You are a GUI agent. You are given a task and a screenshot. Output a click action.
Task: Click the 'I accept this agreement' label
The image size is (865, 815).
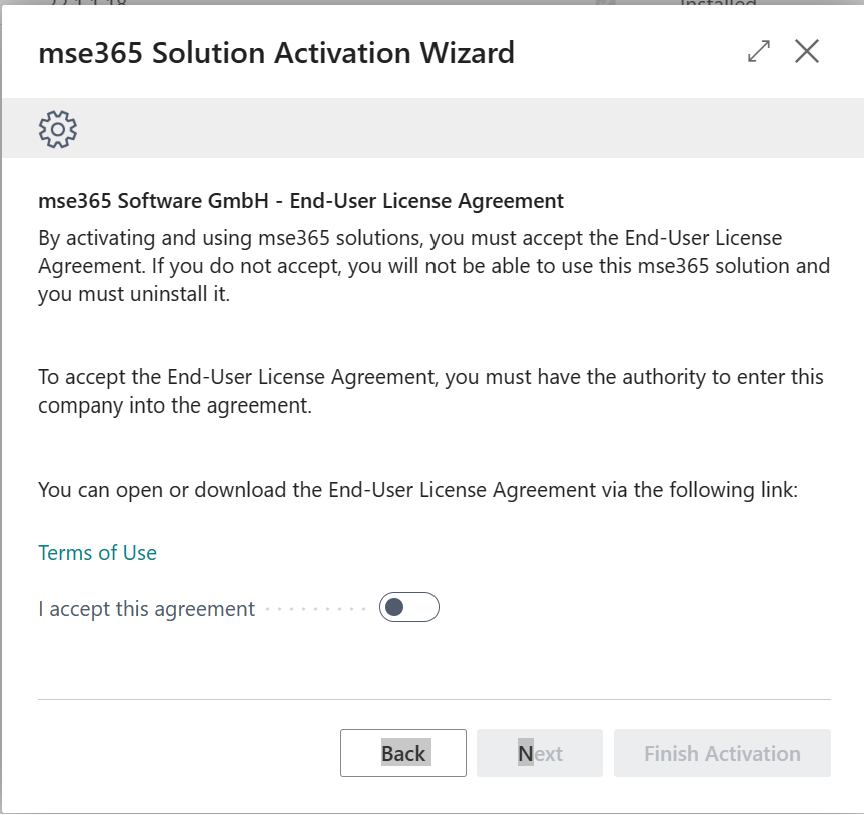(146, 608)
